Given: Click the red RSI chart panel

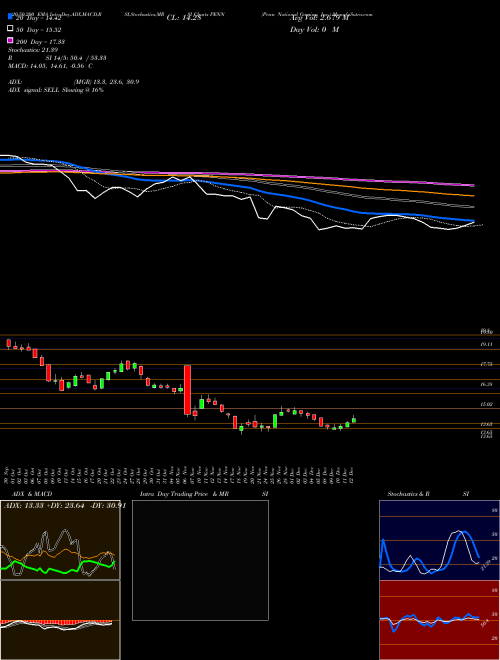Looking at the screenshot, I should [439, 620].
